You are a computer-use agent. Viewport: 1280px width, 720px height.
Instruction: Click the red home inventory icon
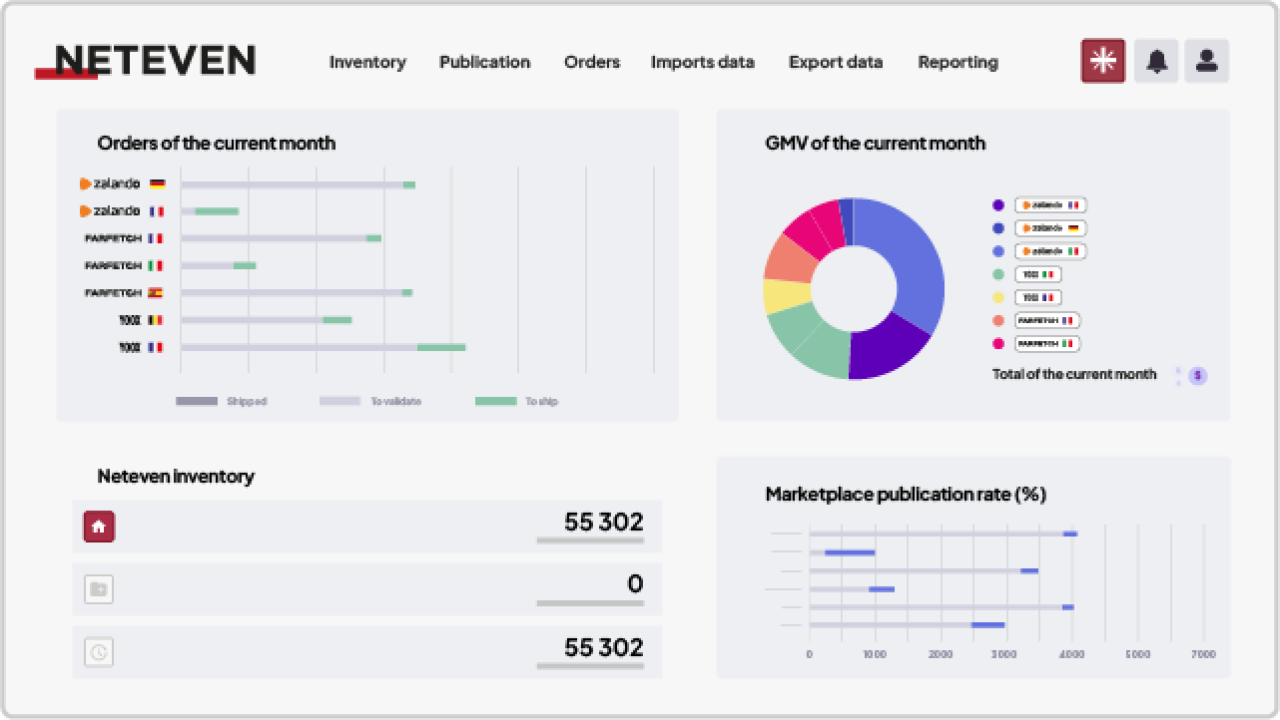(x=99, y=526)
